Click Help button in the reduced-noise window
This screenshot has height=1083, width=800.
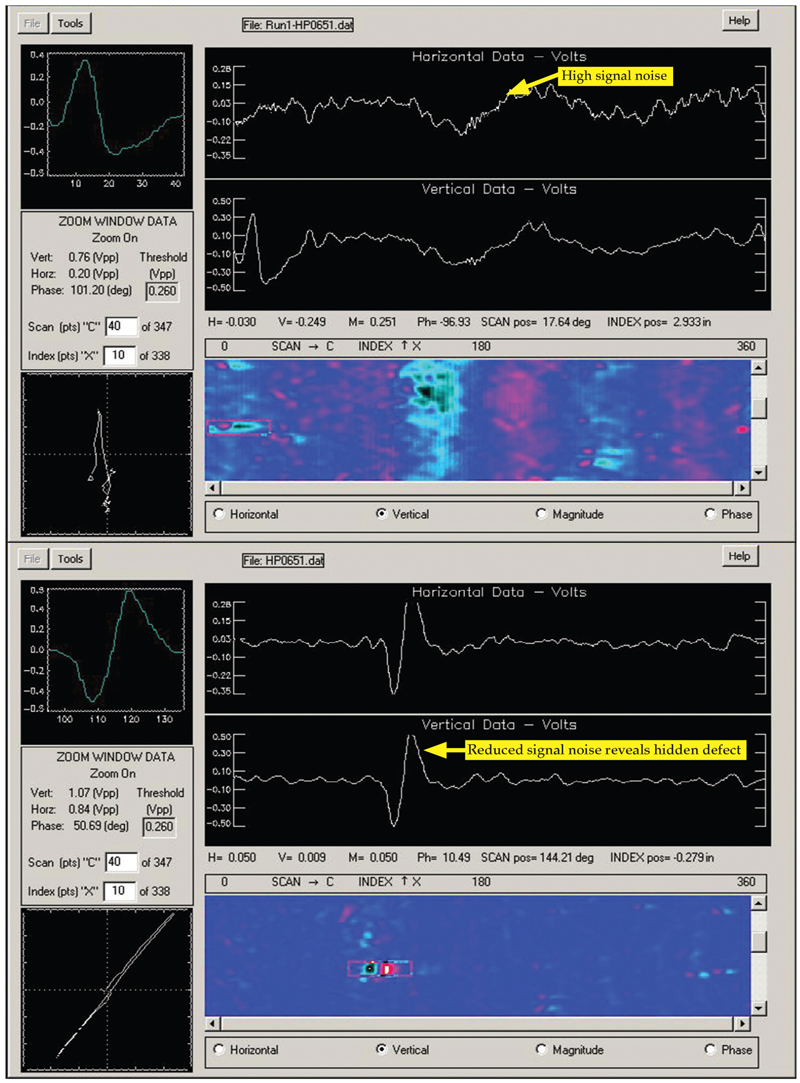point(740,556)
